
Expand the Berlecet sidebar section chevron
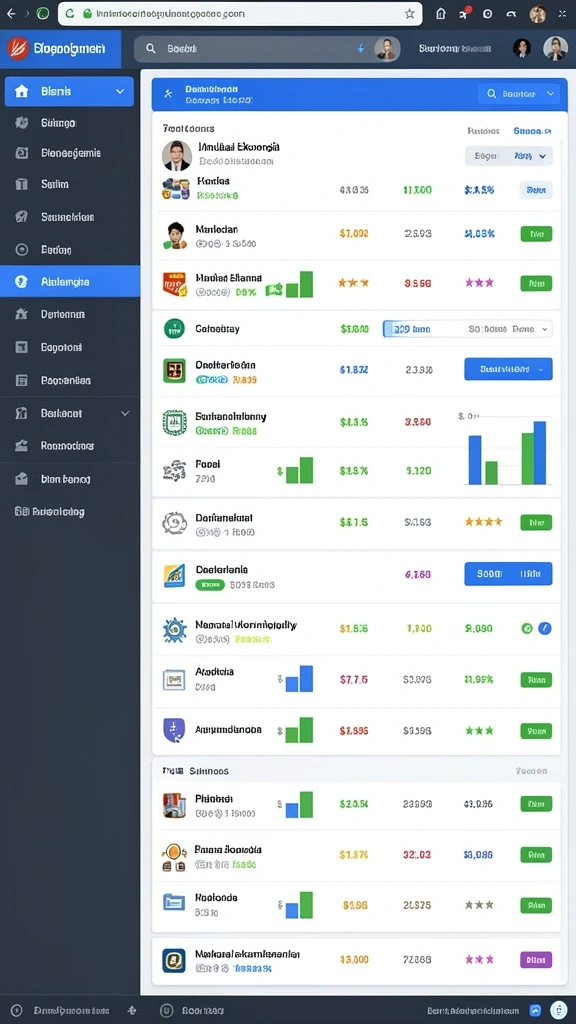click(x=125, y=413)
